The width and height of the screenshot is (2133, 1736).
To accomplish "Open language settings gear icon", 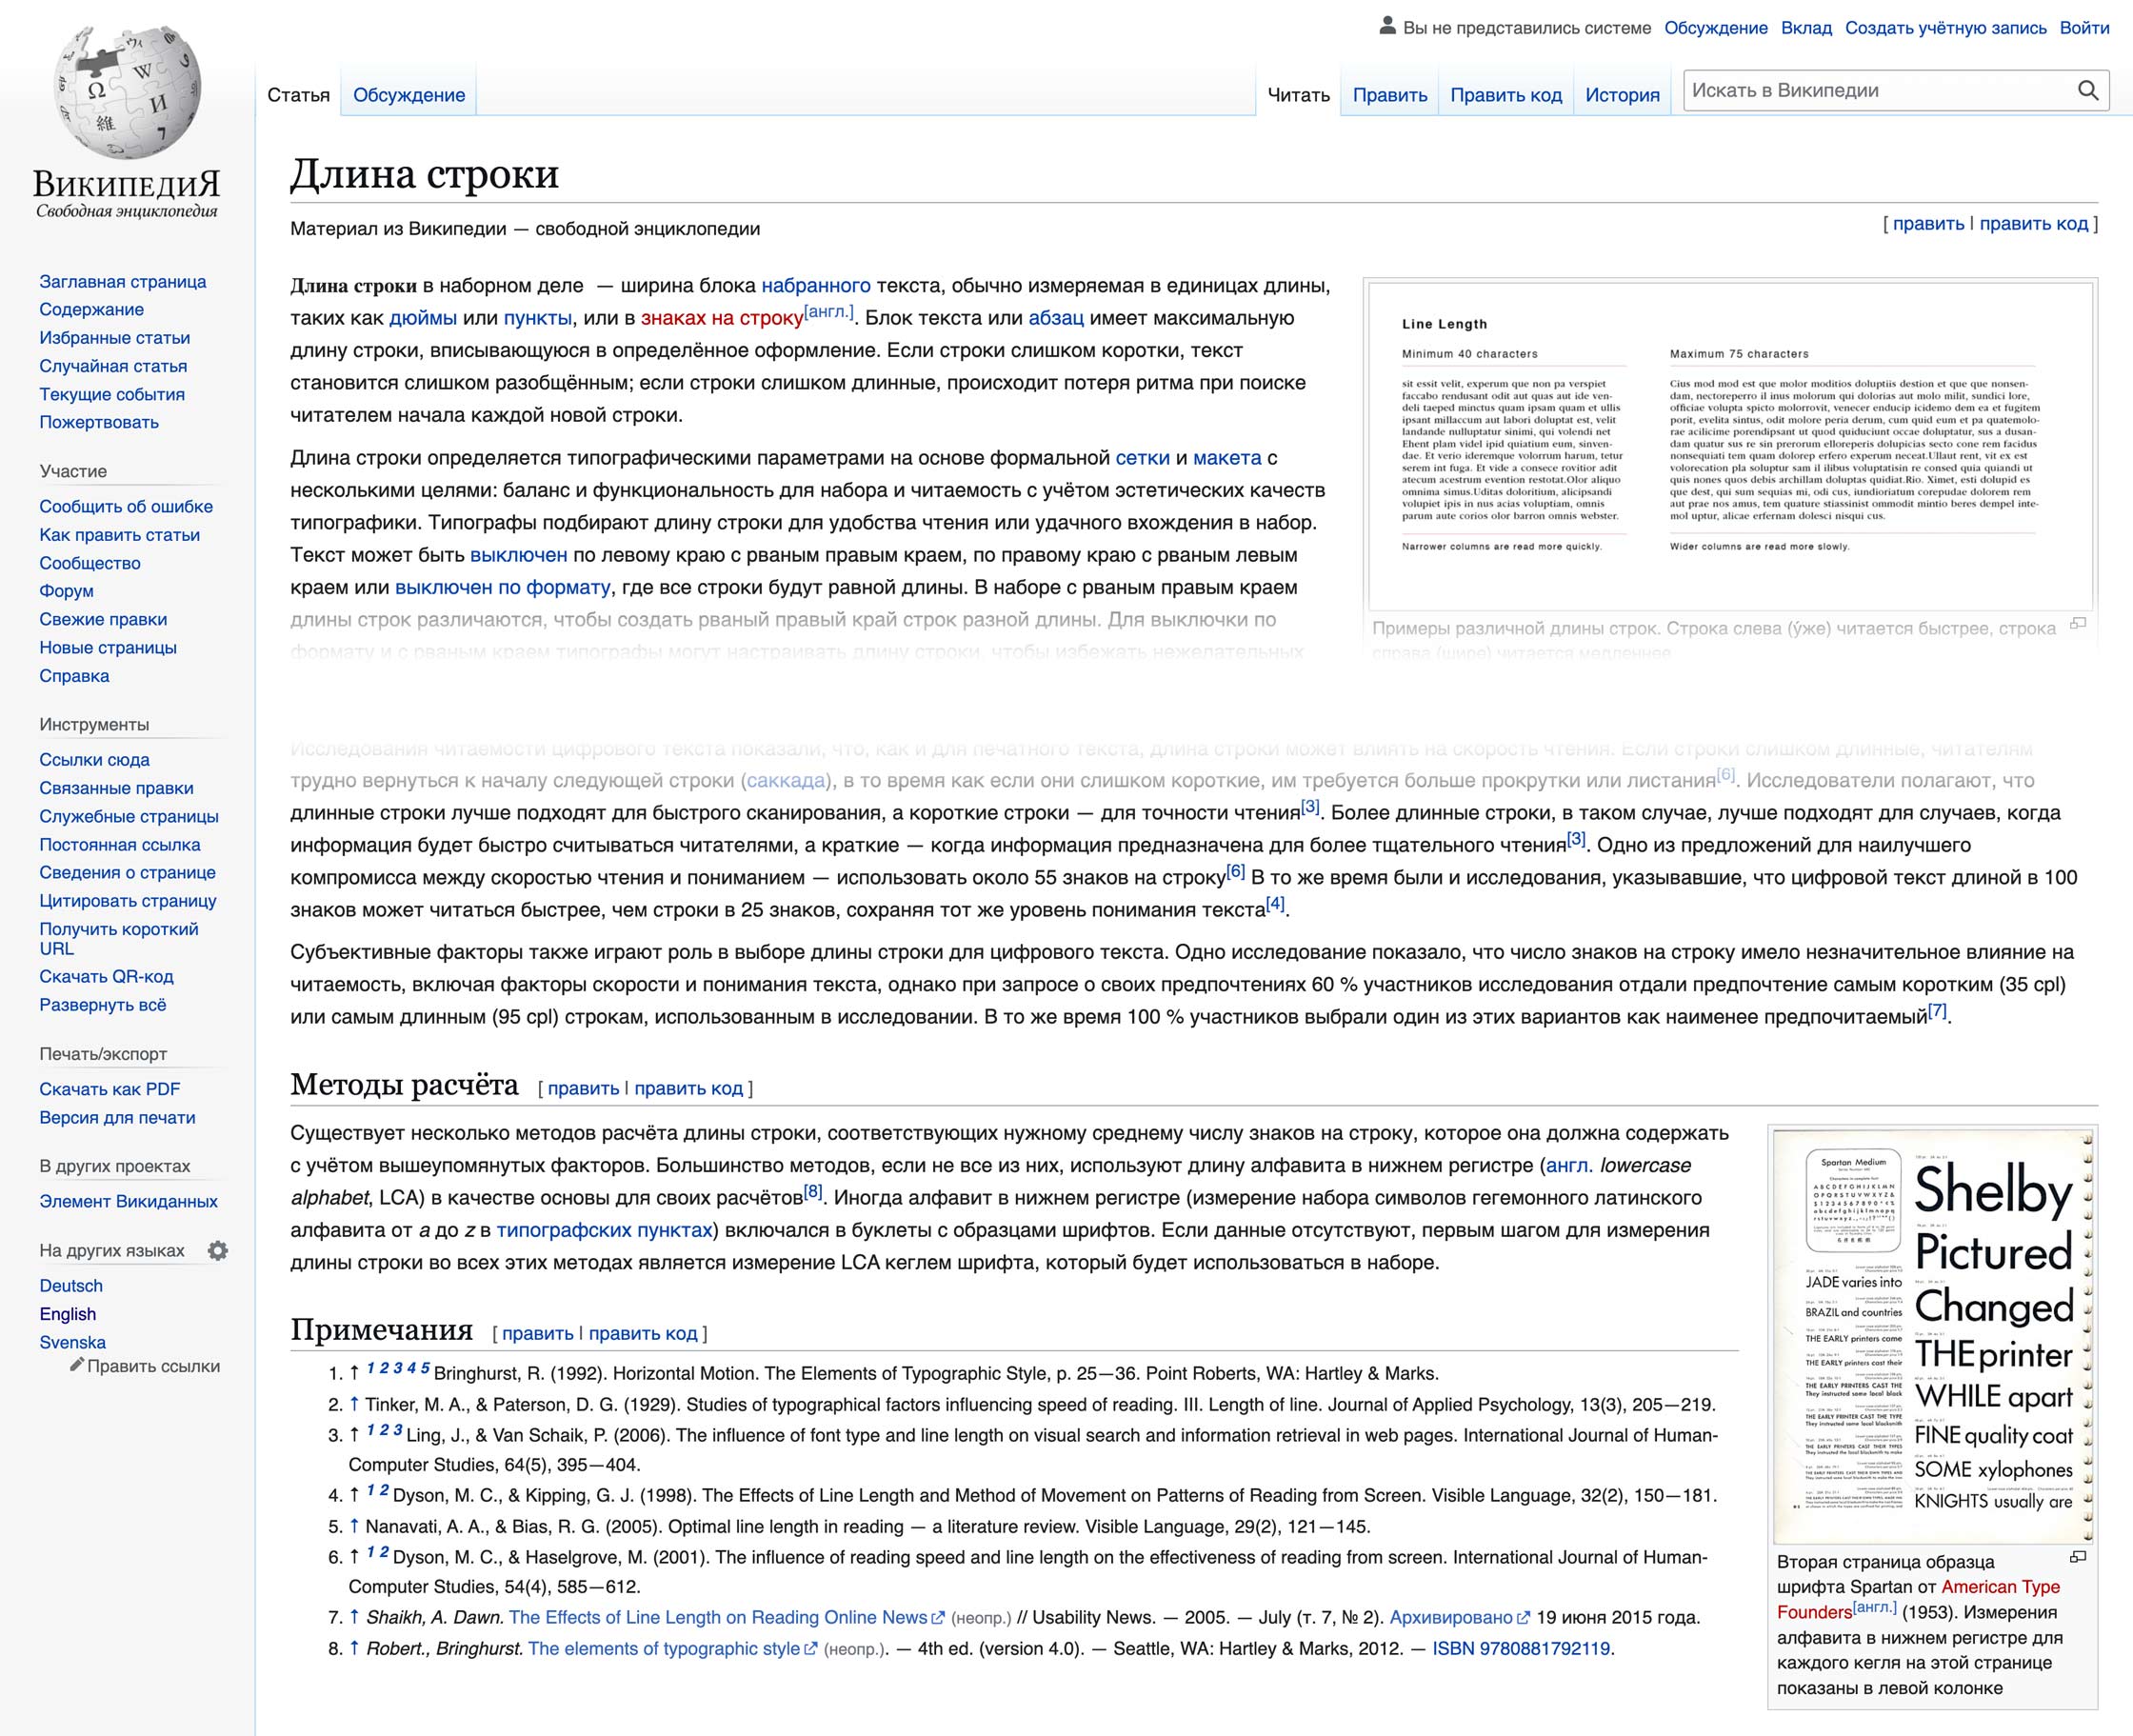I will click(x=217, y=1250).
